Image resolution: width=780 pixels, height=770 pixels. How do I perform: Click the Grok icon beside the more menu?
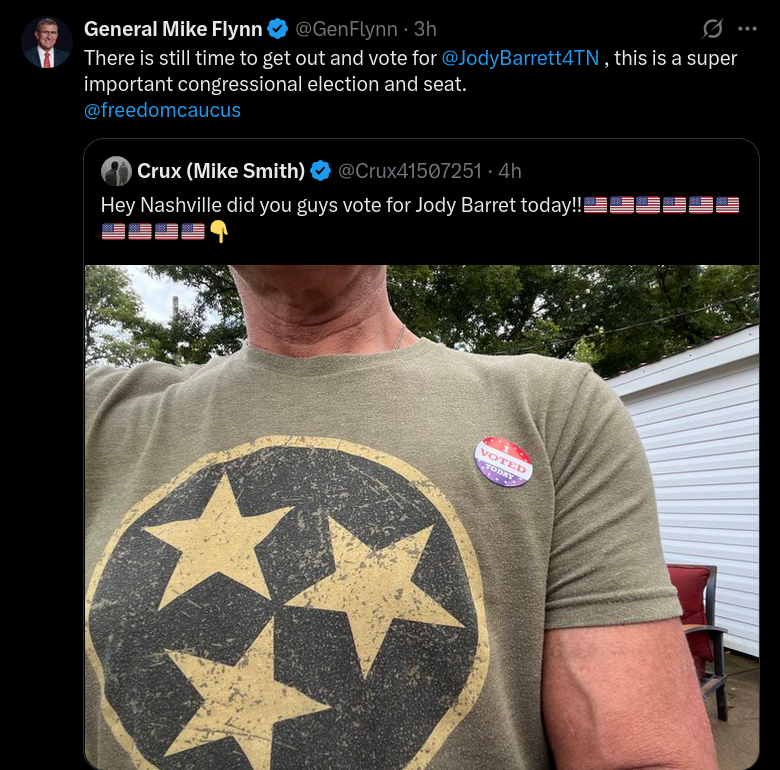pos(713,29)
